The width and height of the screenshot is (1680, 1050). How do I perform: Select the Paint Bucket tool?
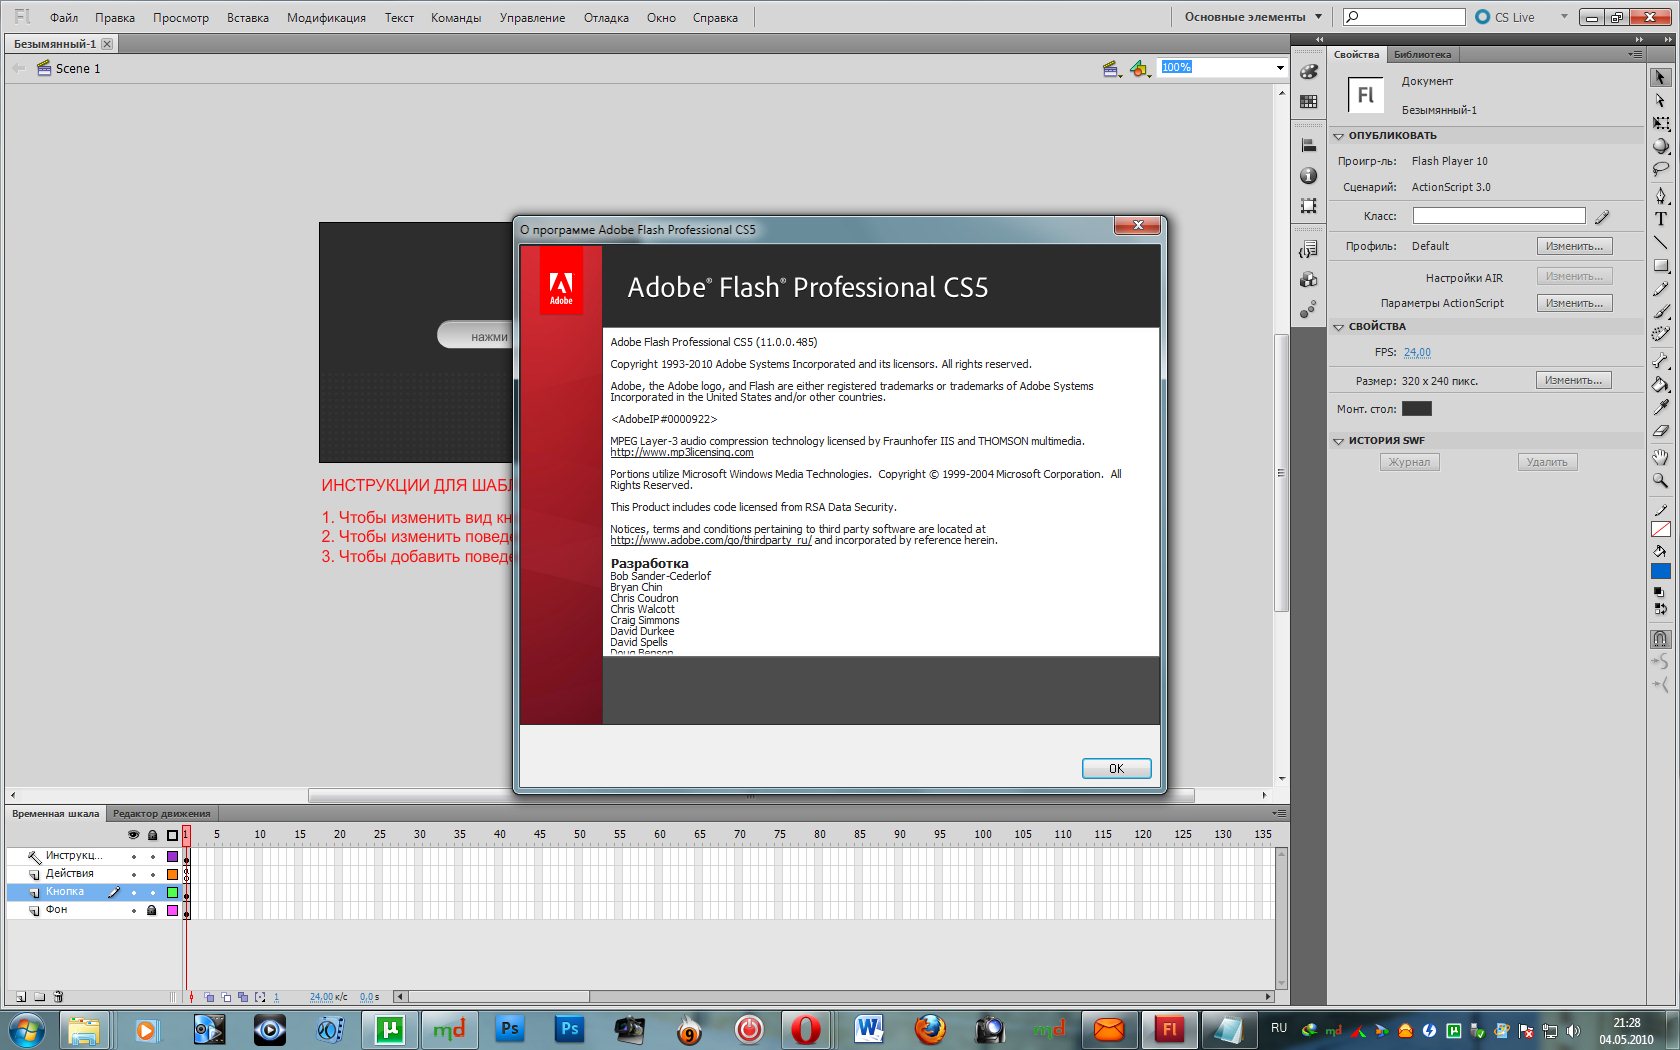(1660, 383)
